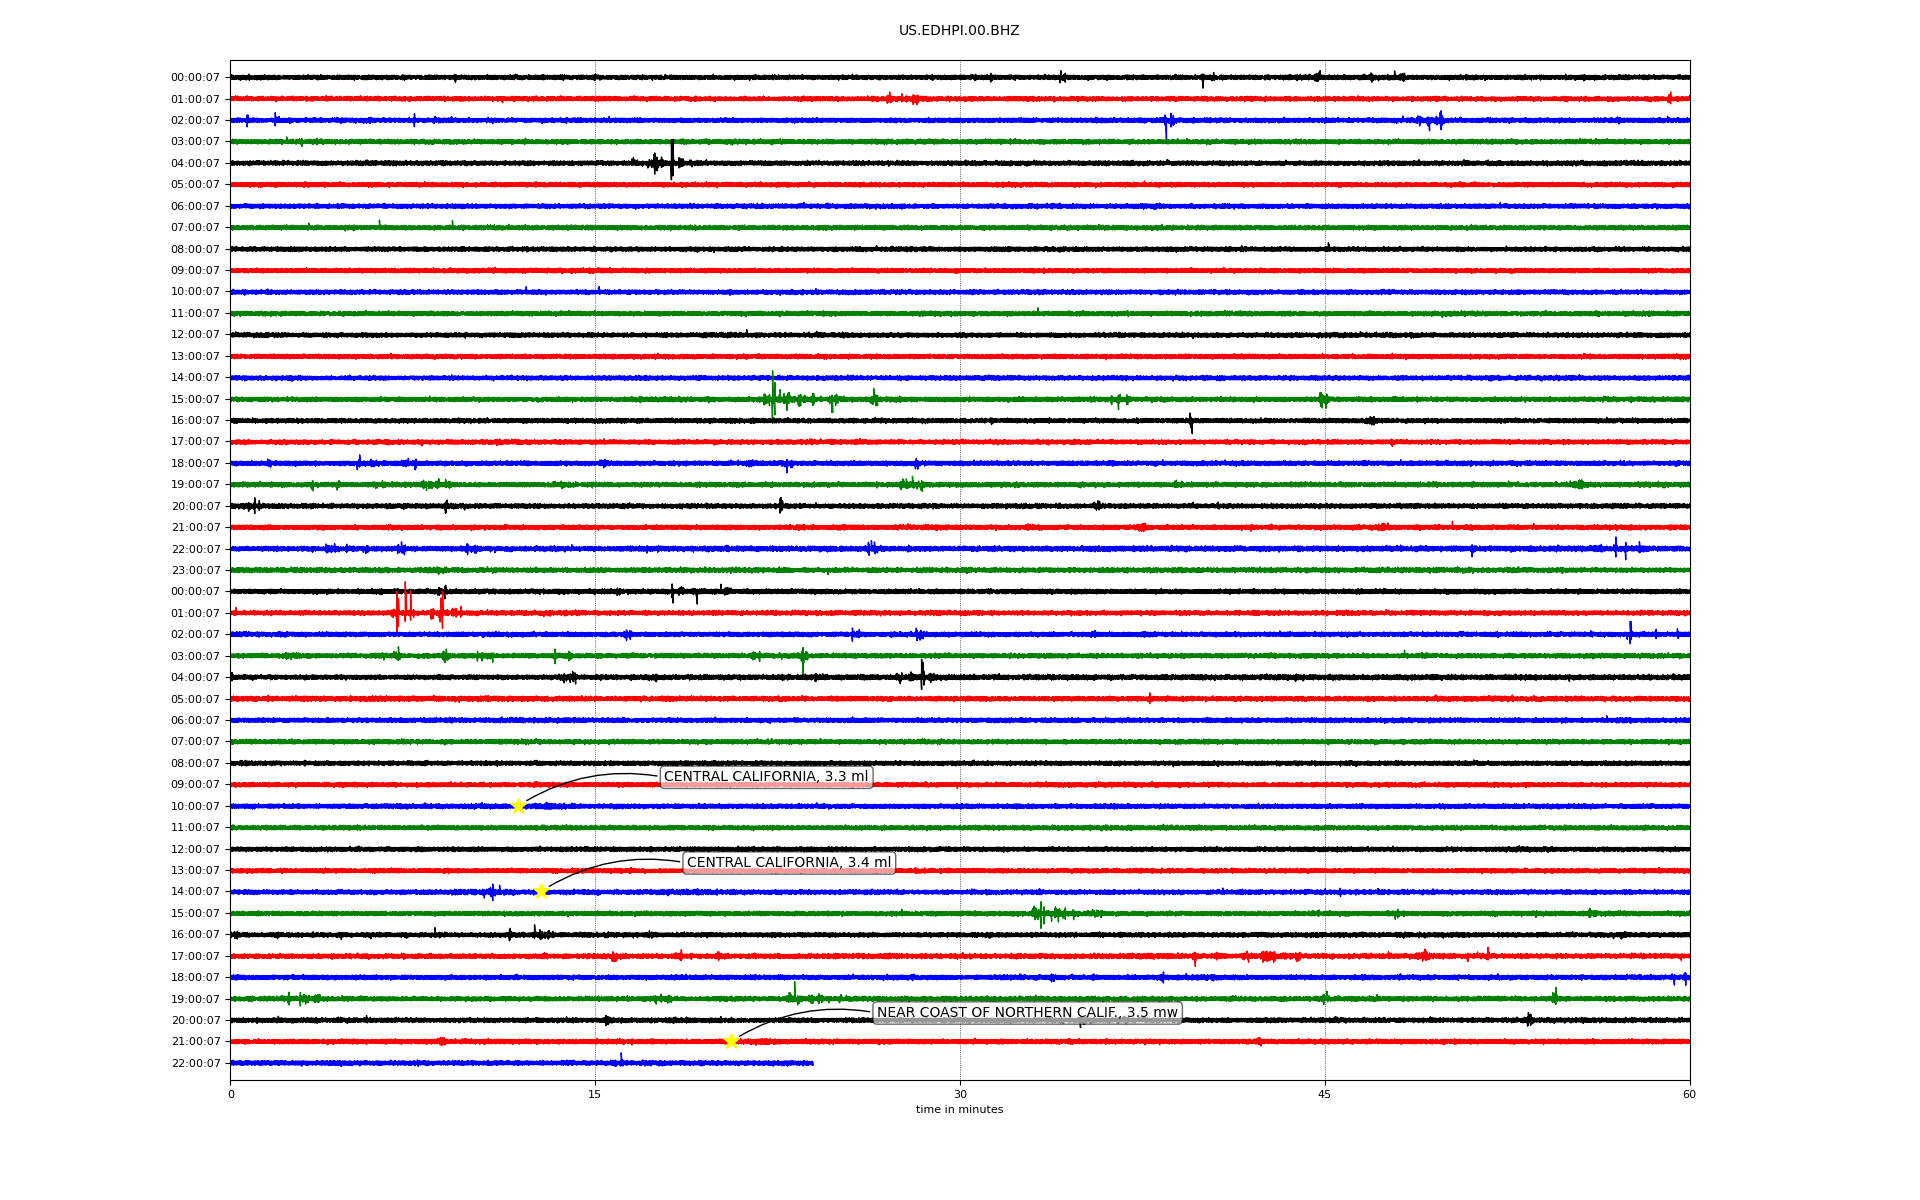Click the first 00:00:07 time label at the top
Viewport: 1920px width, 1200px height.
tap(195, 78)
